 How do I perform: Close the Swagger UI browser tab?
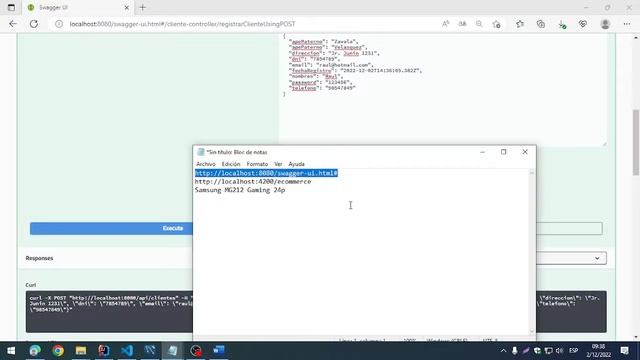point(127,7)
